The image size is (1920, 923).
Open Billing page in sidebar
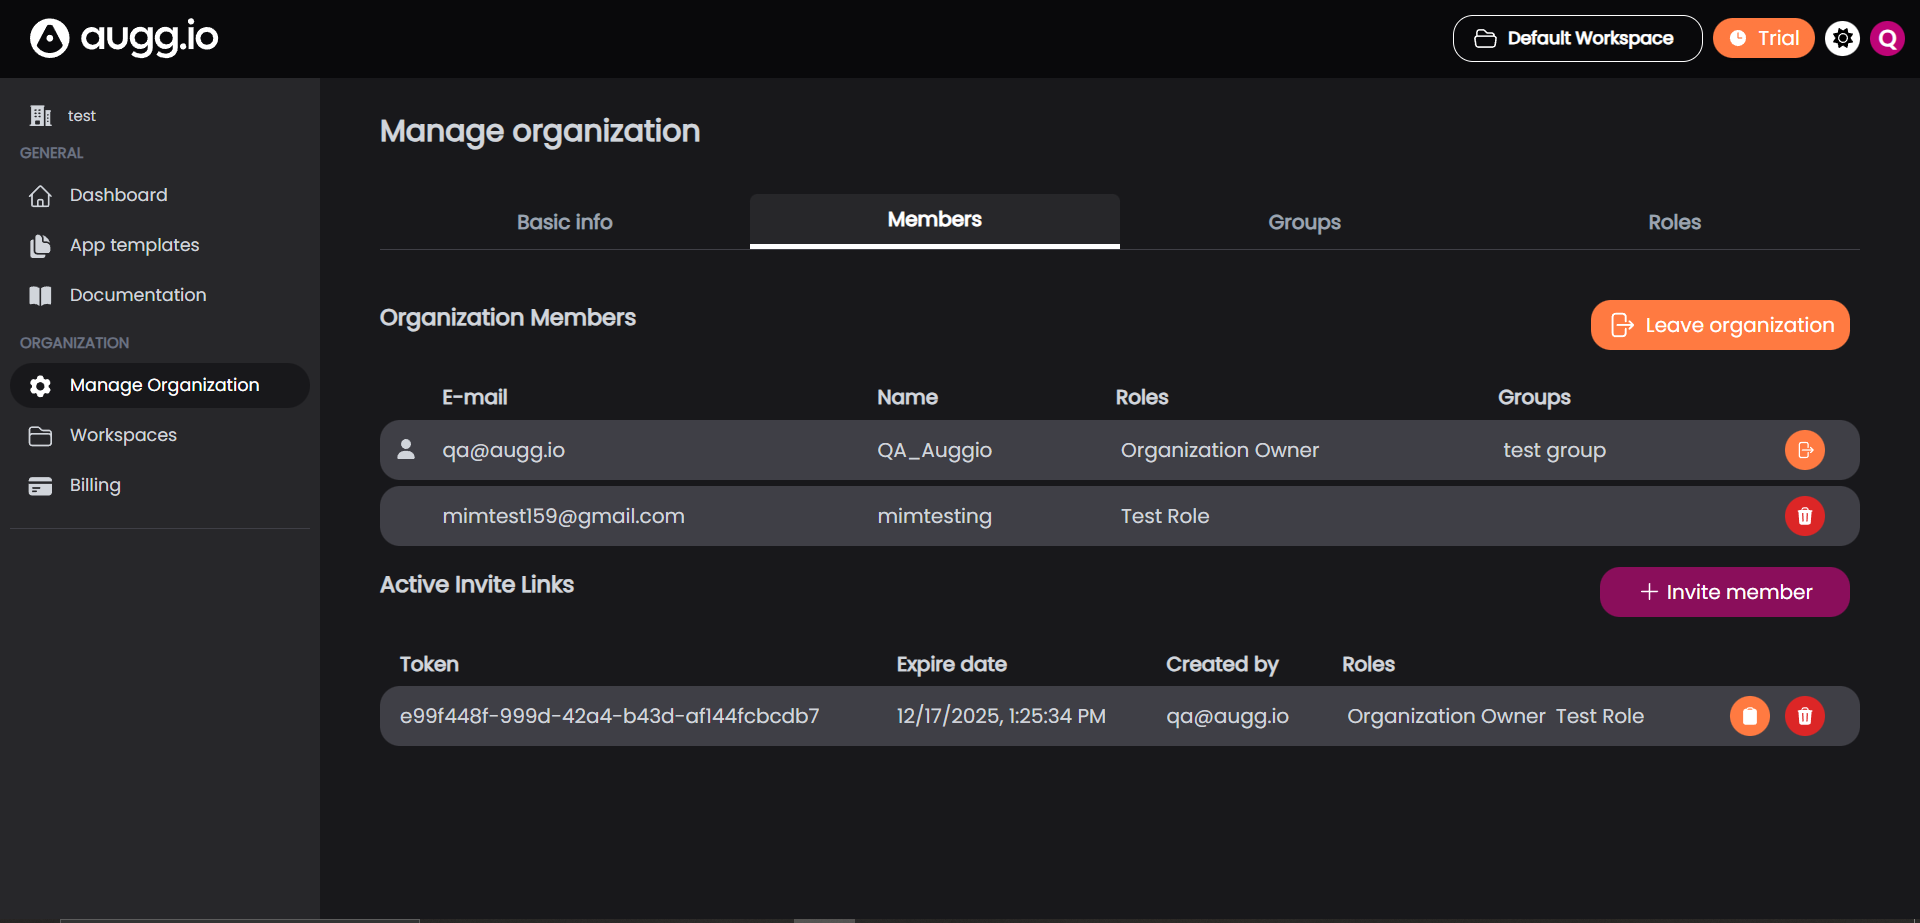point(95,485)
